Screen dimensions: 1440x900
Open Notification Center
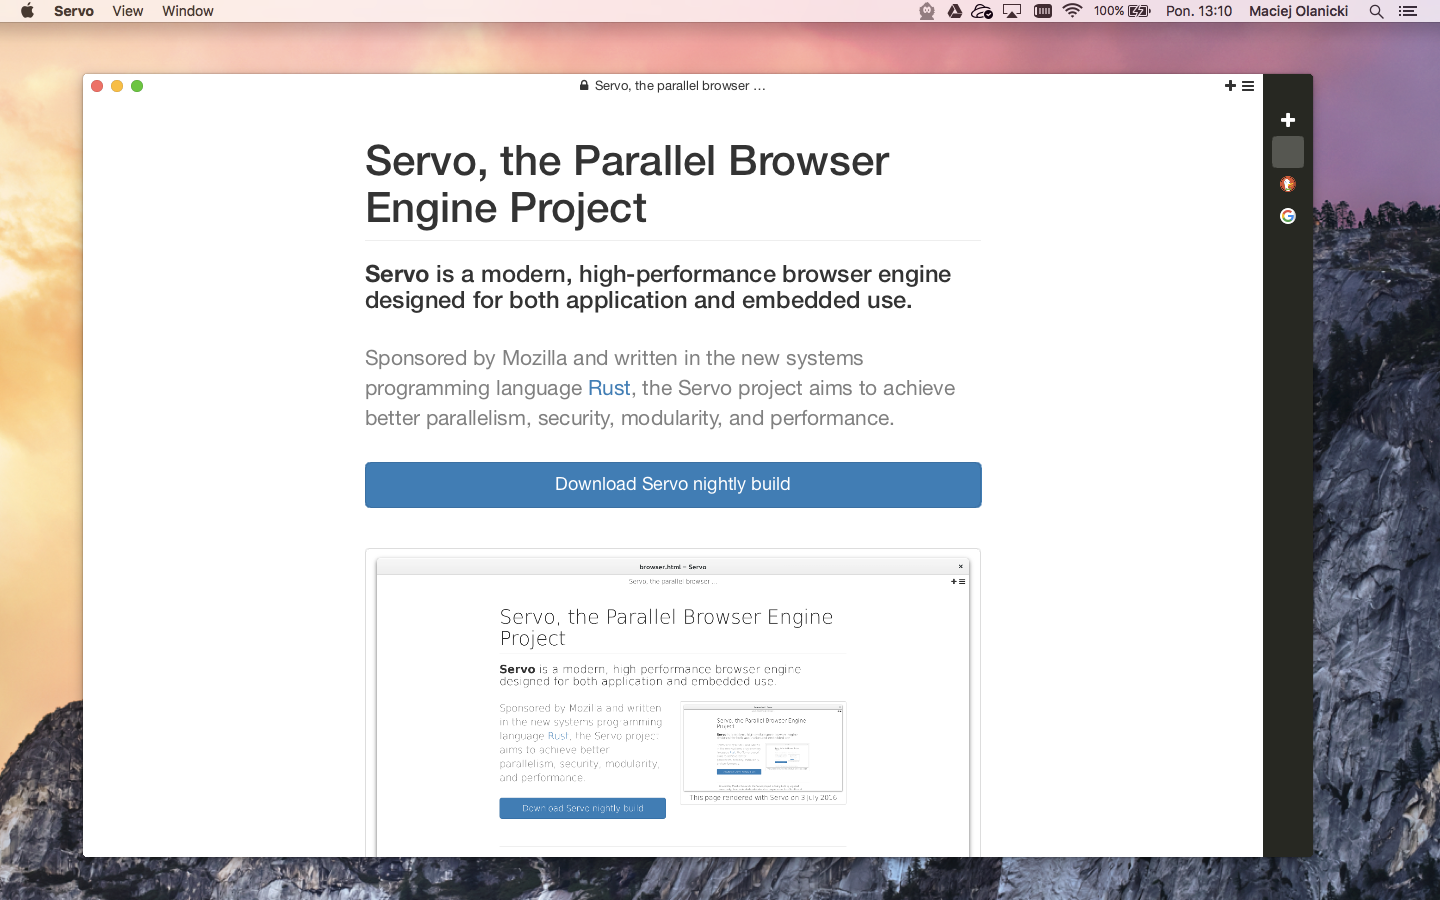pyautogui.click(x=1408, y=11)
